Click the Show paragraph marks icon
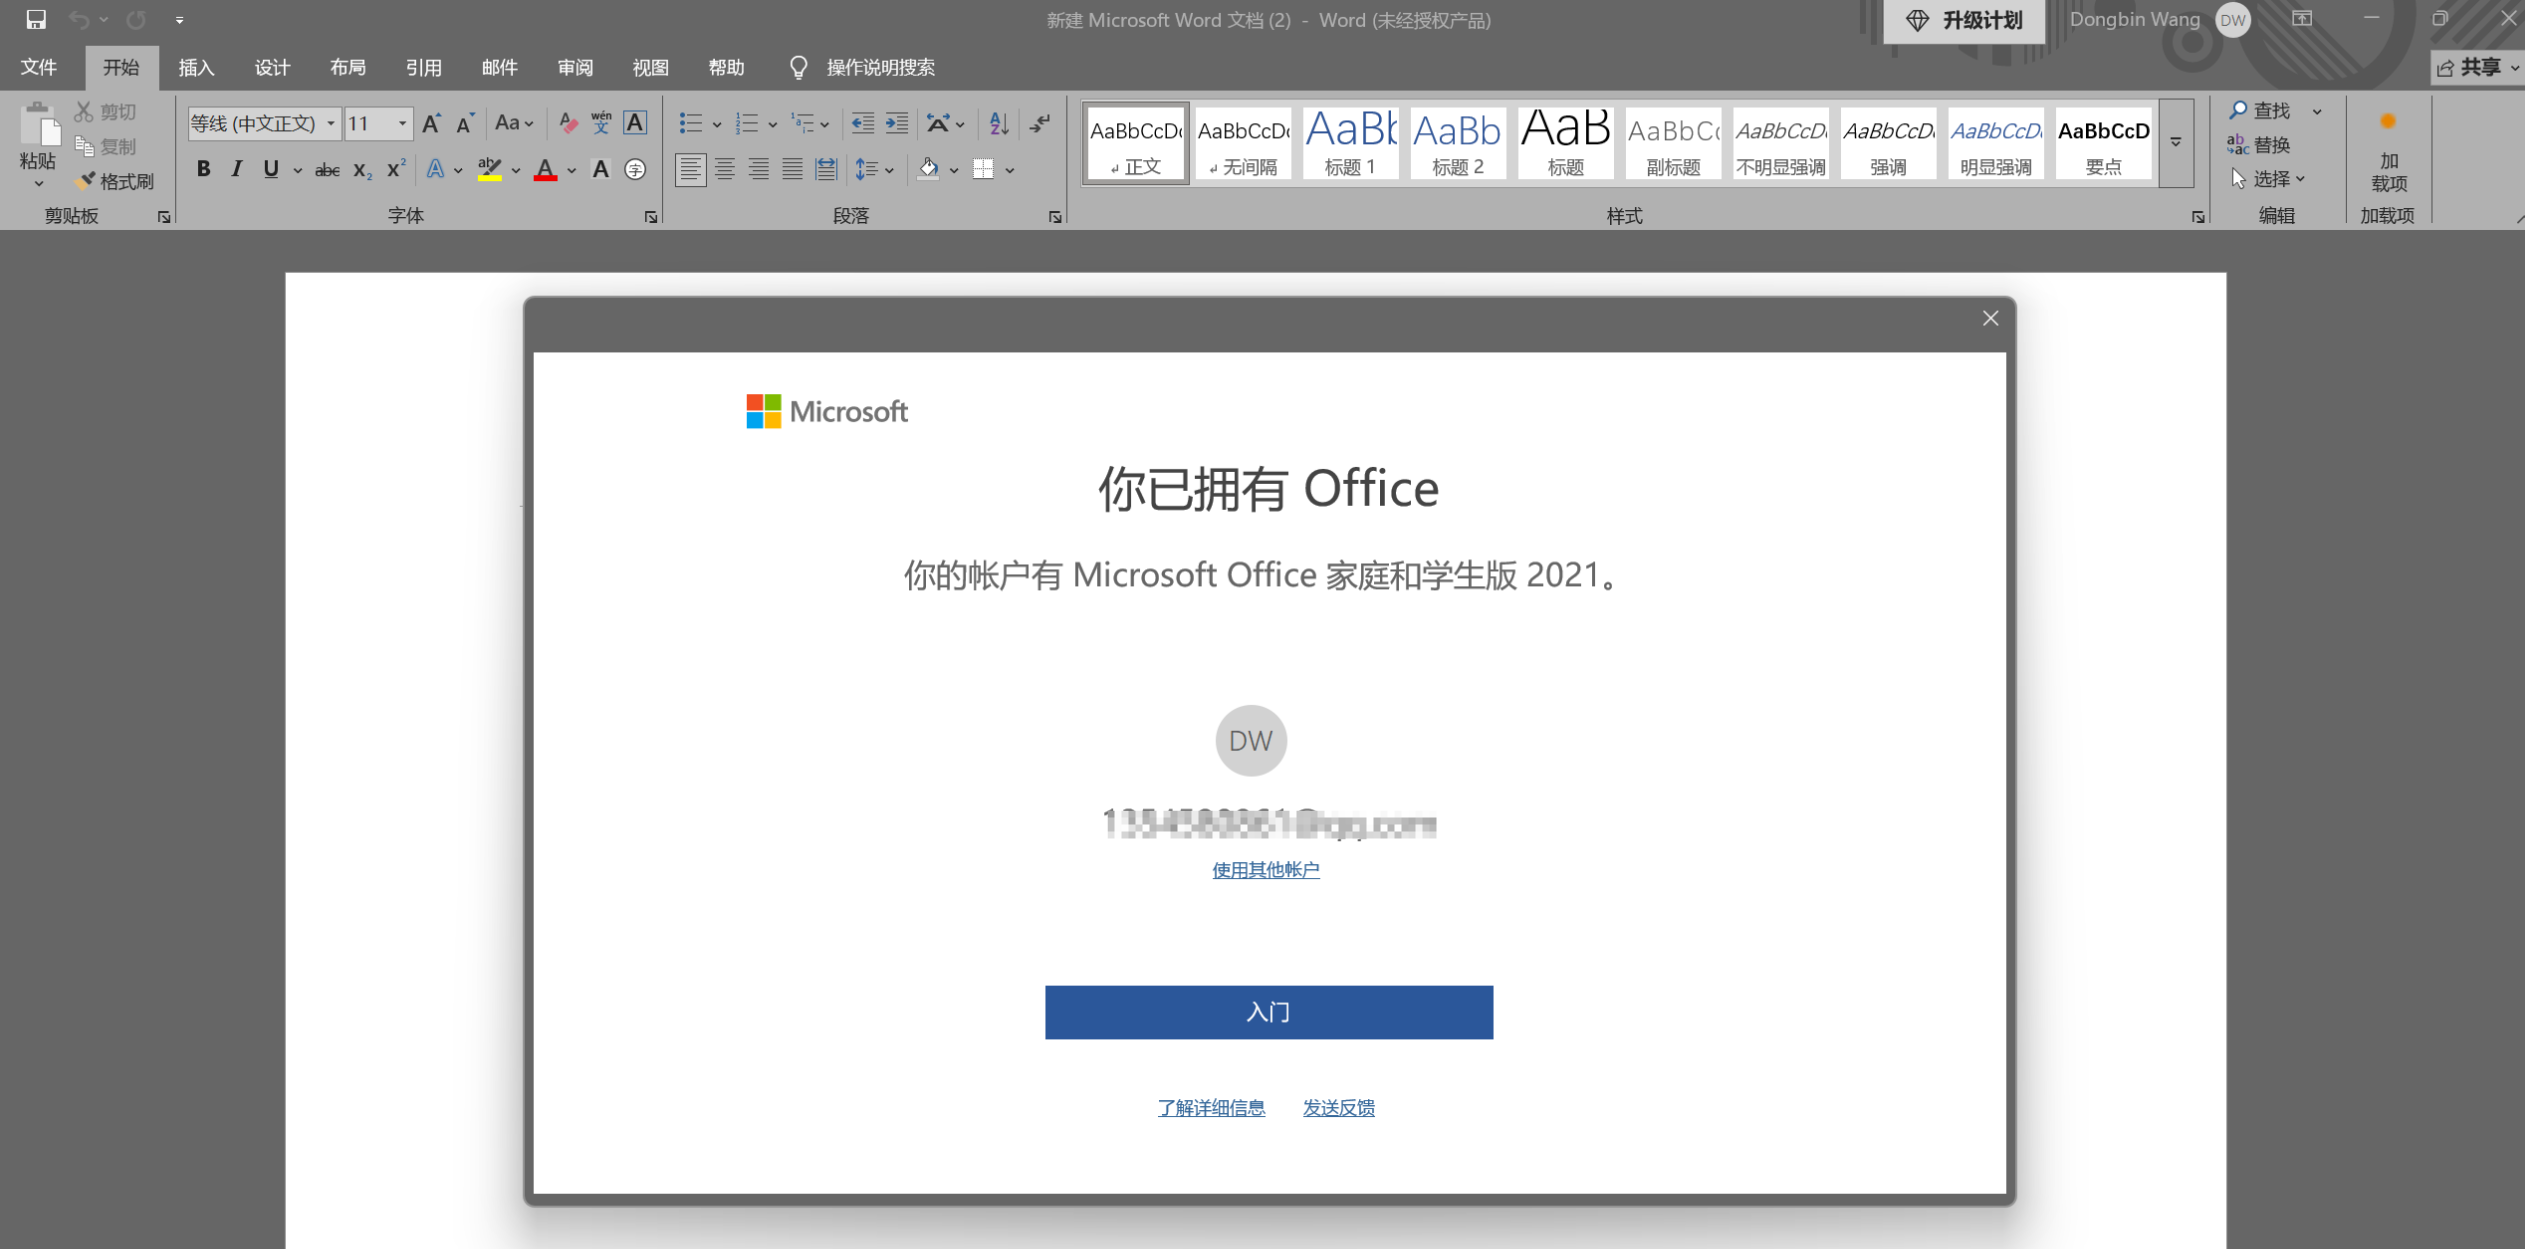 [1040, 123]
